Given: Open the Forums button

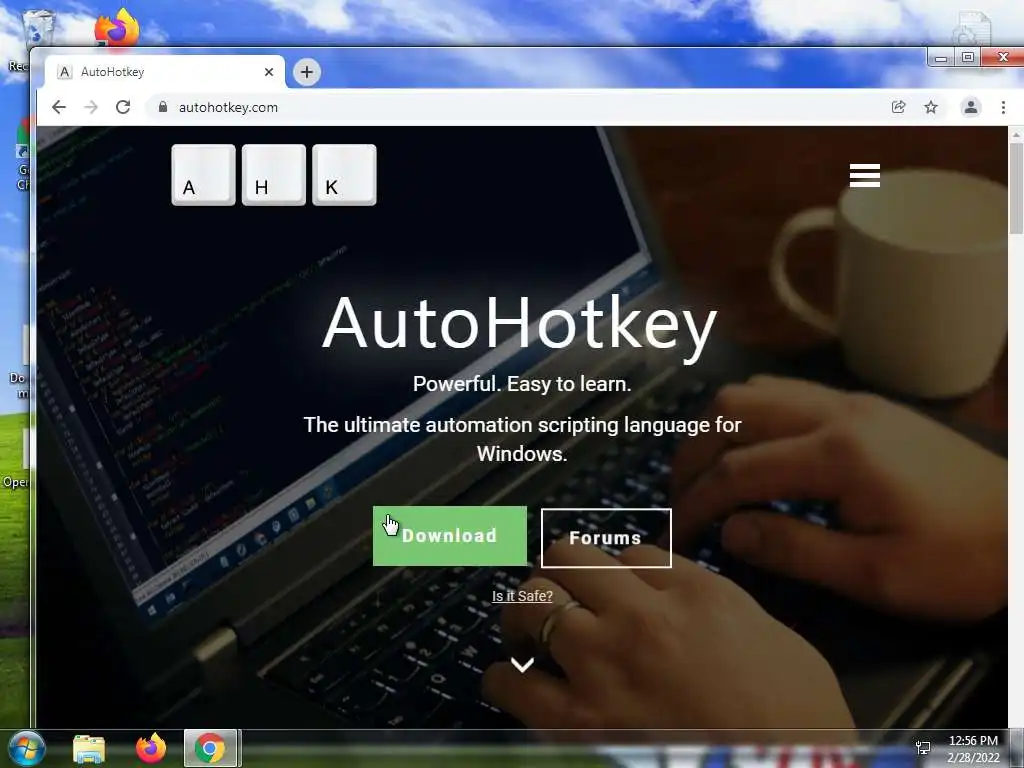Looking at the screenshot, I should coord(606,538).
